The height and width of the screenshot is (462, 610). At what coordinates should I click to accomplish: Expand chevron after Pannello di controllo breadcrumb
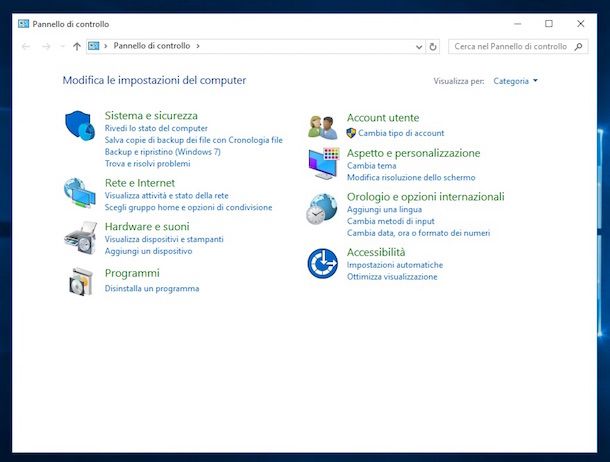(198, 46)
